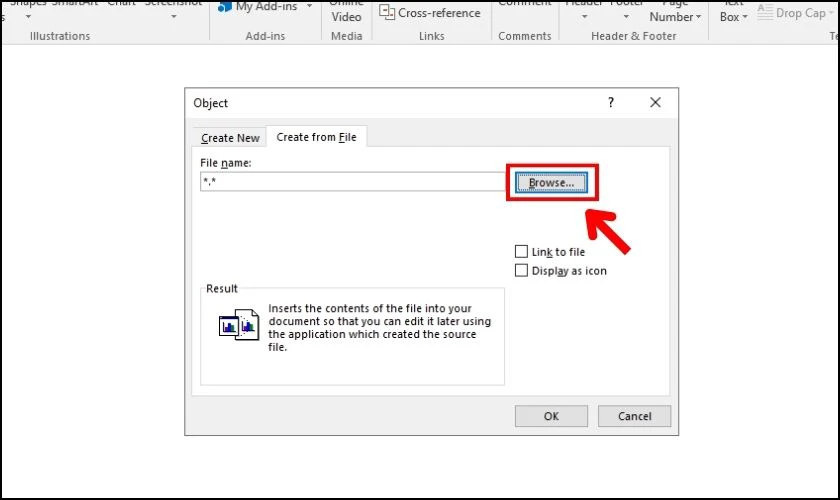This screenshot has width=840, height=500.
Task: Click the Browse... button
Action: 551,183
